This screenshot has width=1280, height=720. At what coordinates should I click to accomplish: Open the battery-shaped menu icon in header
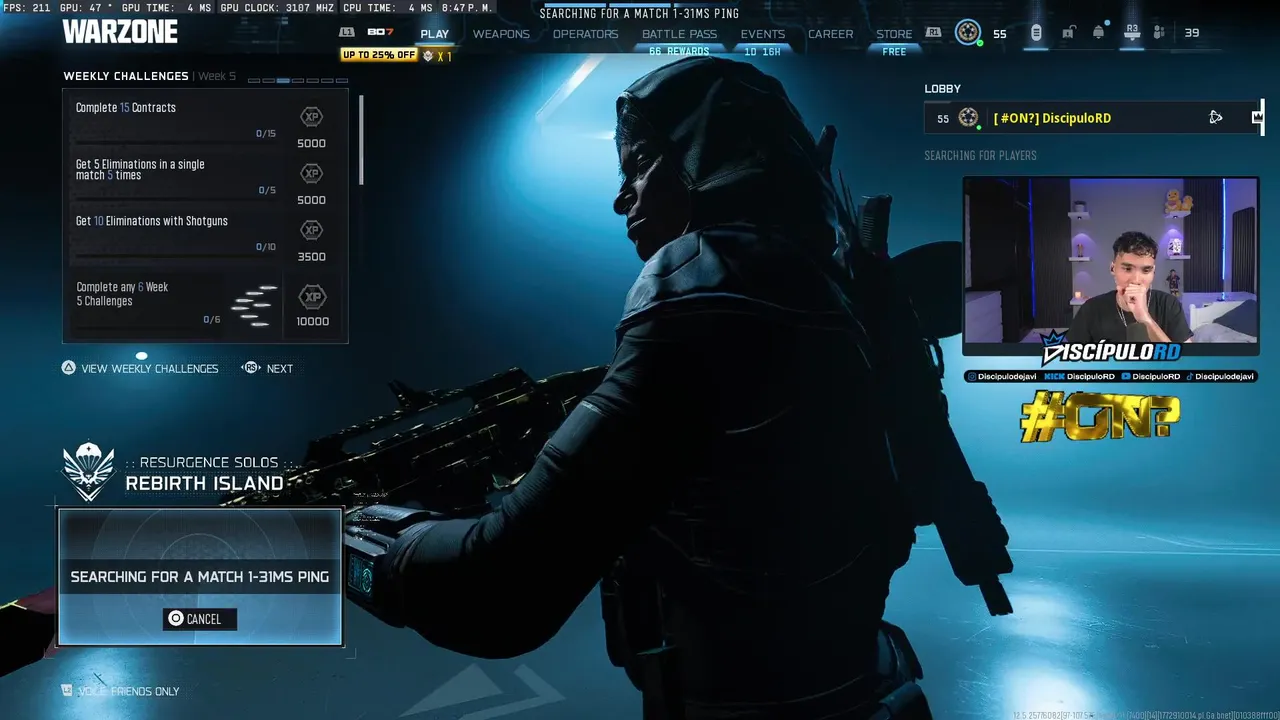click(x=1036, y=33)
